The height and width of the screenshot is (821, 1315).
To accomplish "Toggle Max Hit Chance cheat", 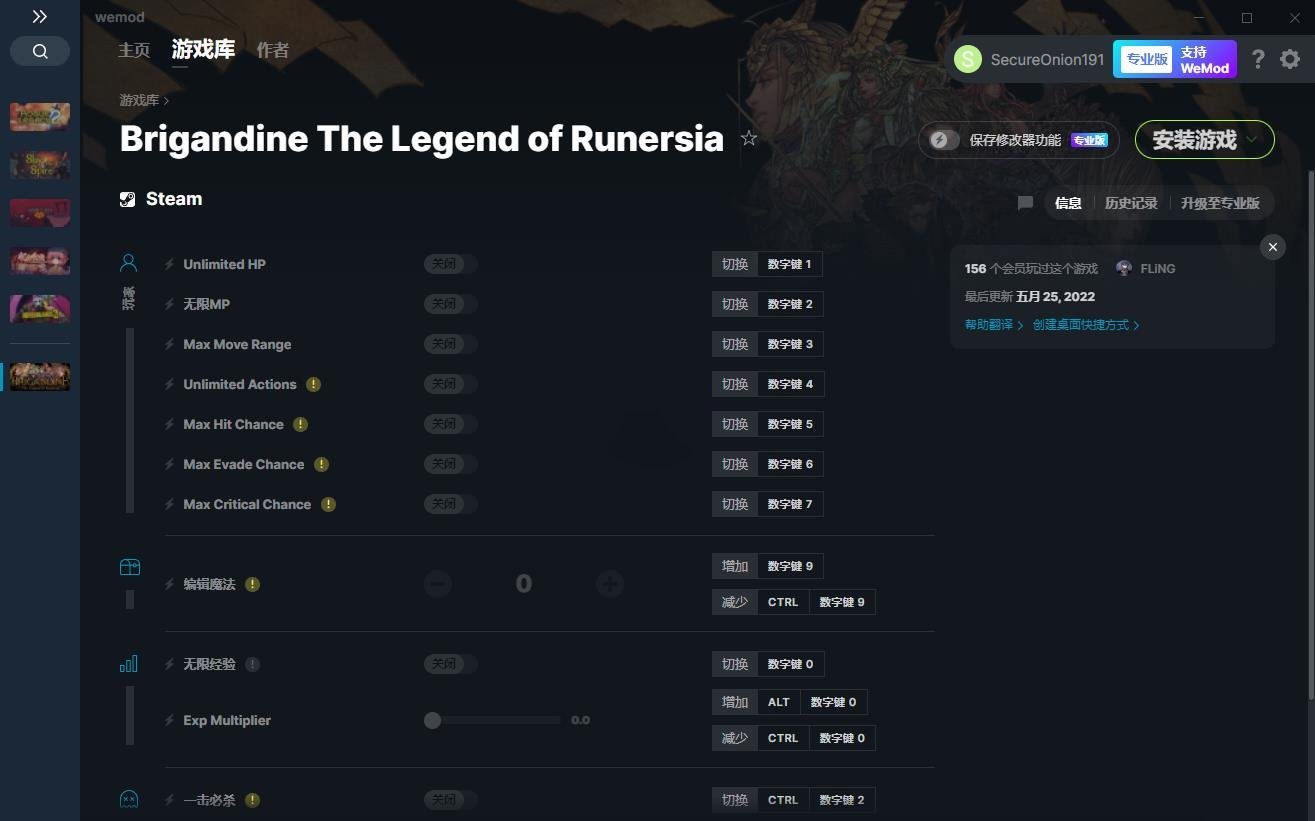I will coord(450,424).
